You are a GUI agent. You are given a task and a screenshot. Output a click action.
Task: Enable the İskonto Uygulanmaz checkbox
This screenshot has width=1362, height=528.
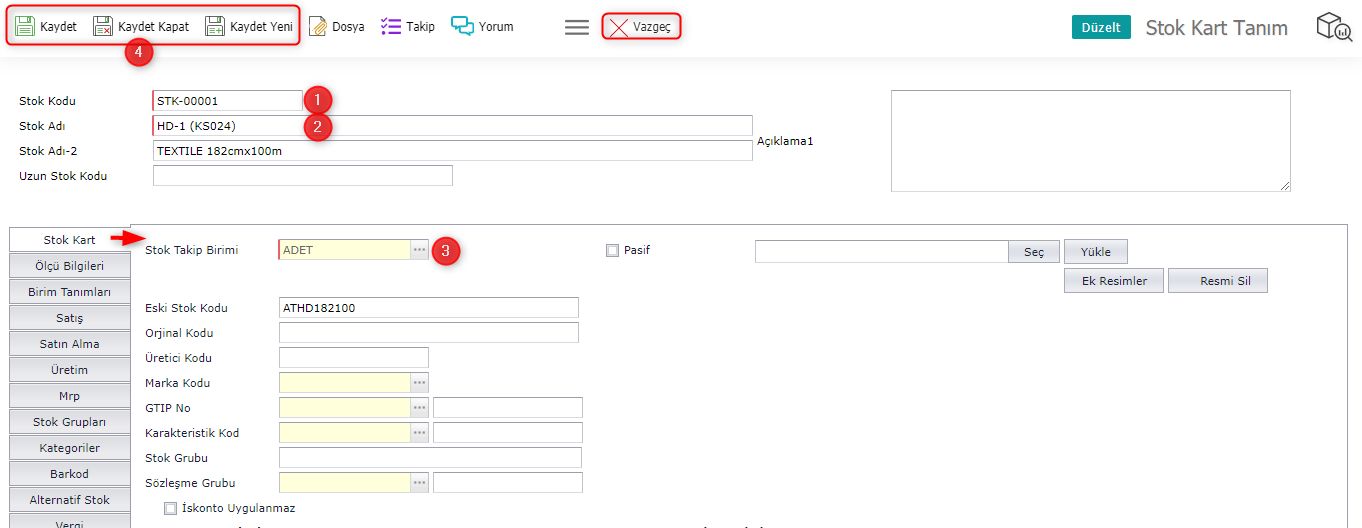pyautogui.click(x=170, y=508)
